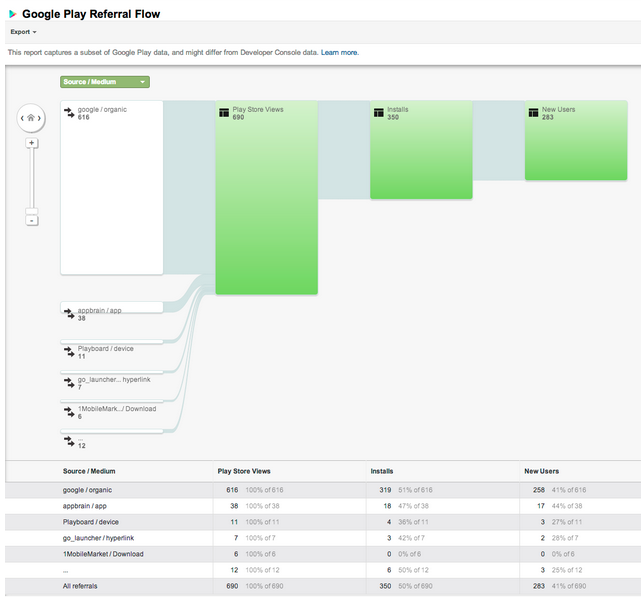
Task: Select google / organic table row label
Action: [x=87, y=490]
